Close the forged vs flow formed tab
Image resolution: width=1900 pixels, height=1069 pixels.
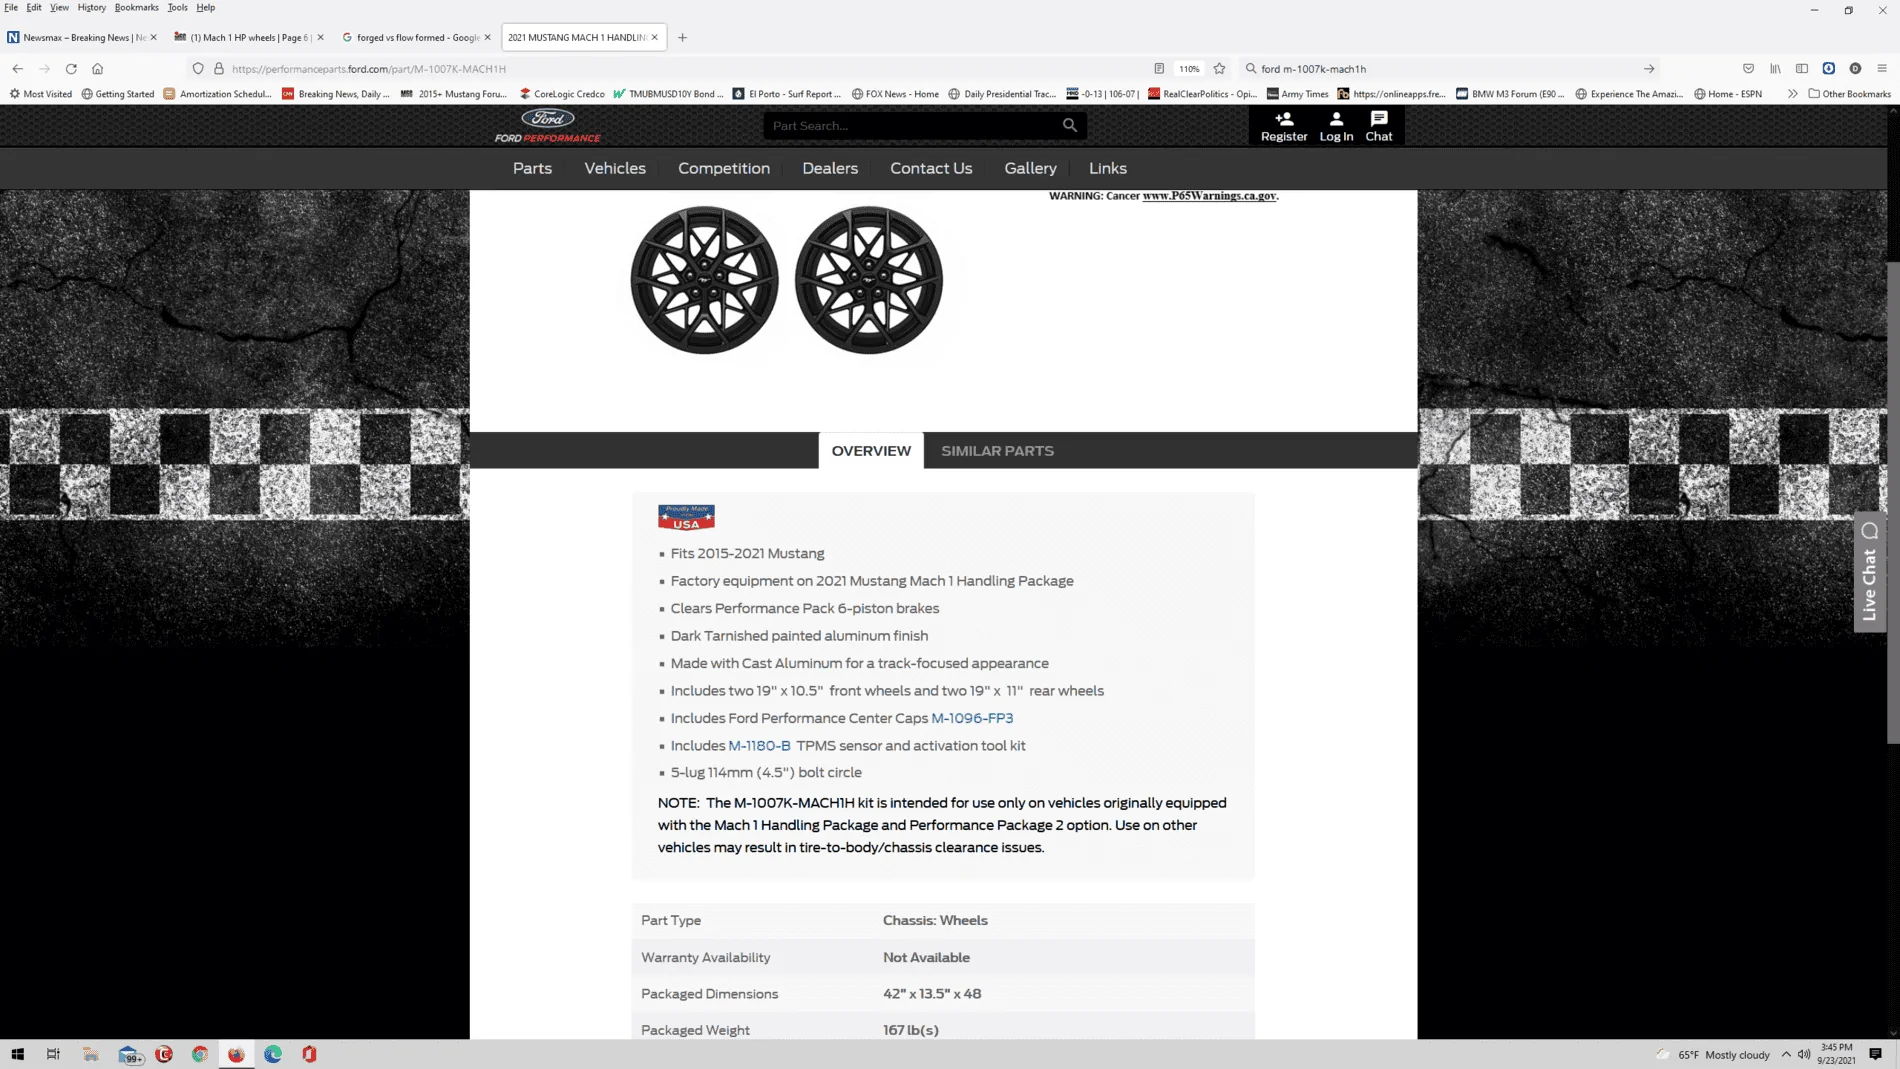click(x=488, y=38)
